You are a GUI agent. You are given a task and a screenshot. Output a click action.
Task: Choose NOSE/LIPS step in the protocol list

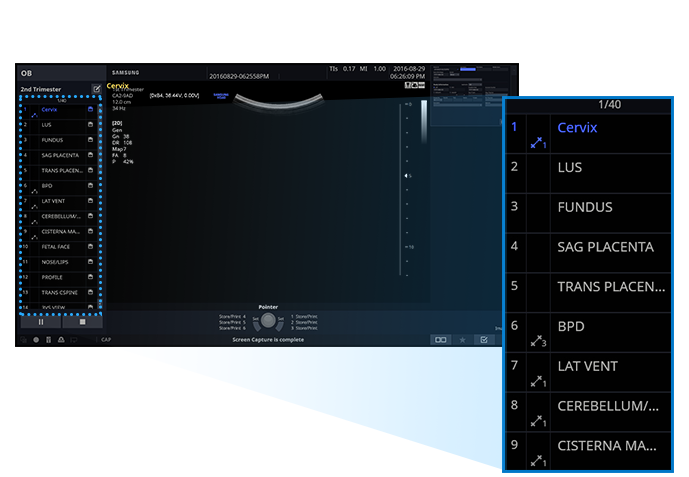point(55,261)
